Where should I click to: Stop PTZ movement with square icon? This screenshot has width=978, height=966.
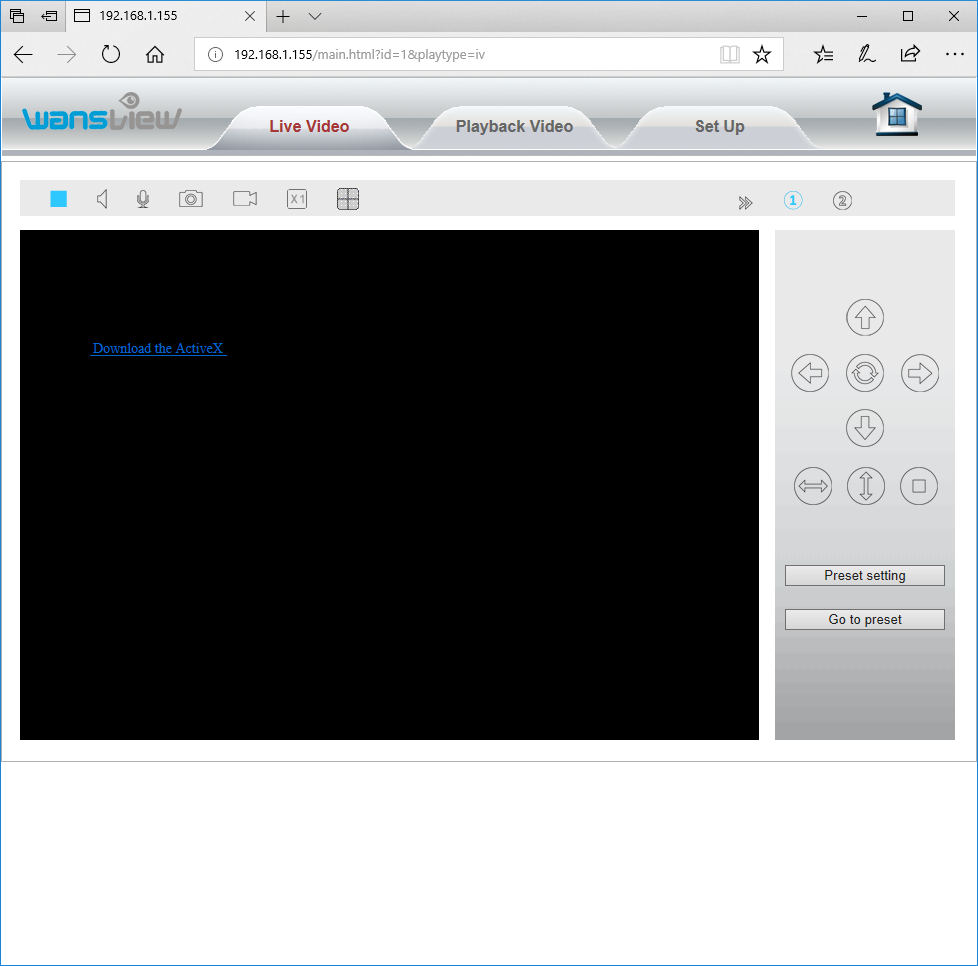919,486
